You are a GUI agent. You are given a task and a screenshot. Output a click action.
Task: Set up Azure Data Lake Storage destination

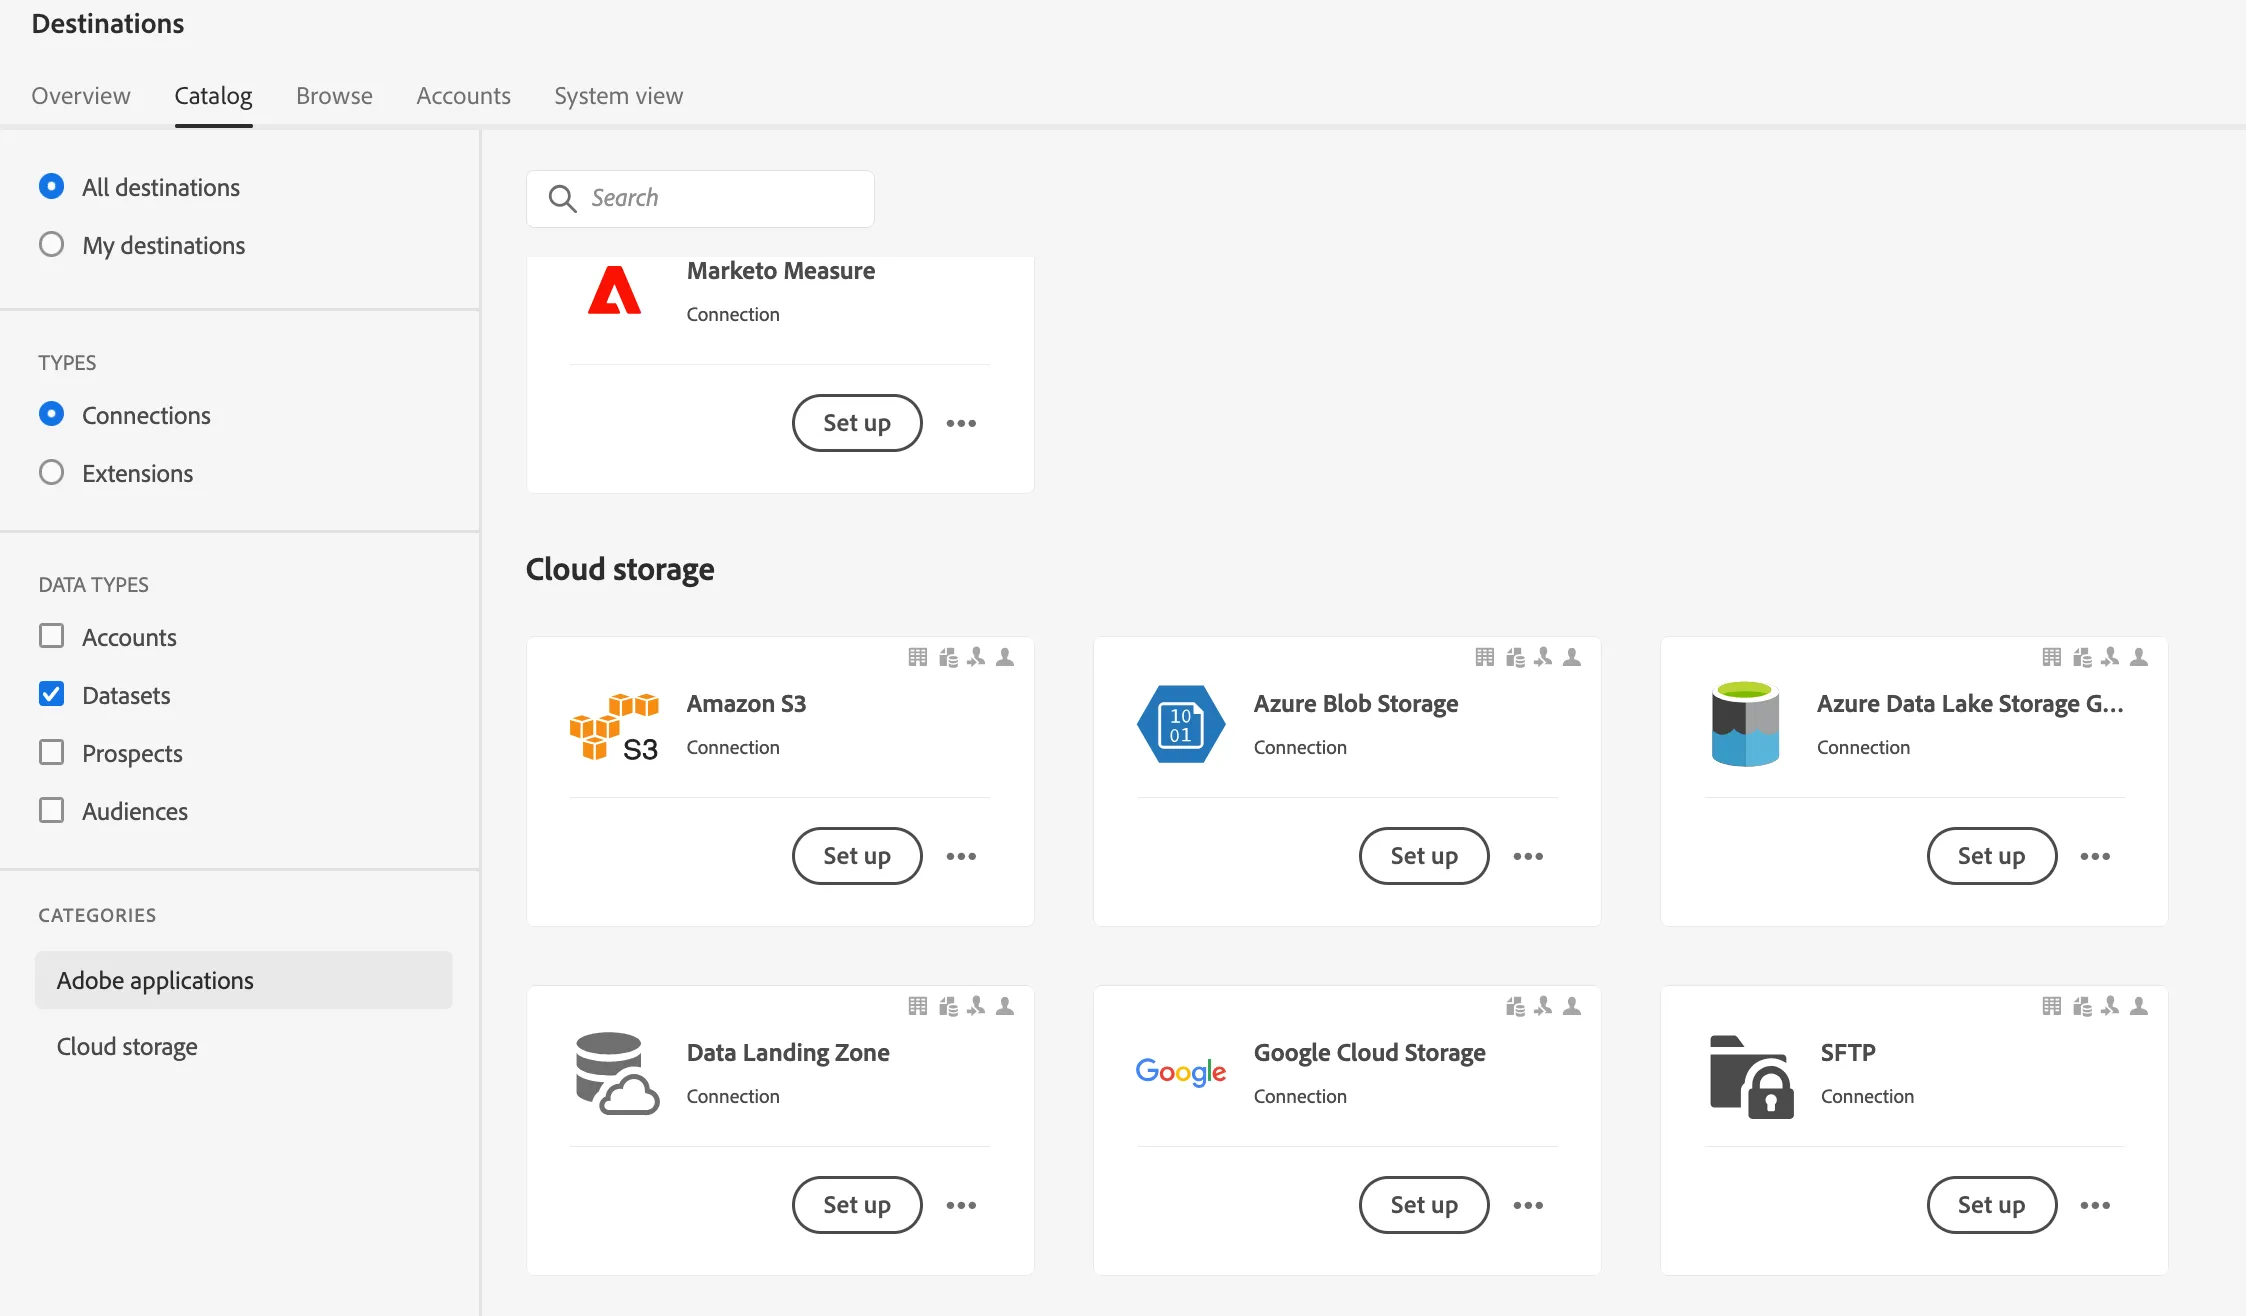tap(1991, 856)
